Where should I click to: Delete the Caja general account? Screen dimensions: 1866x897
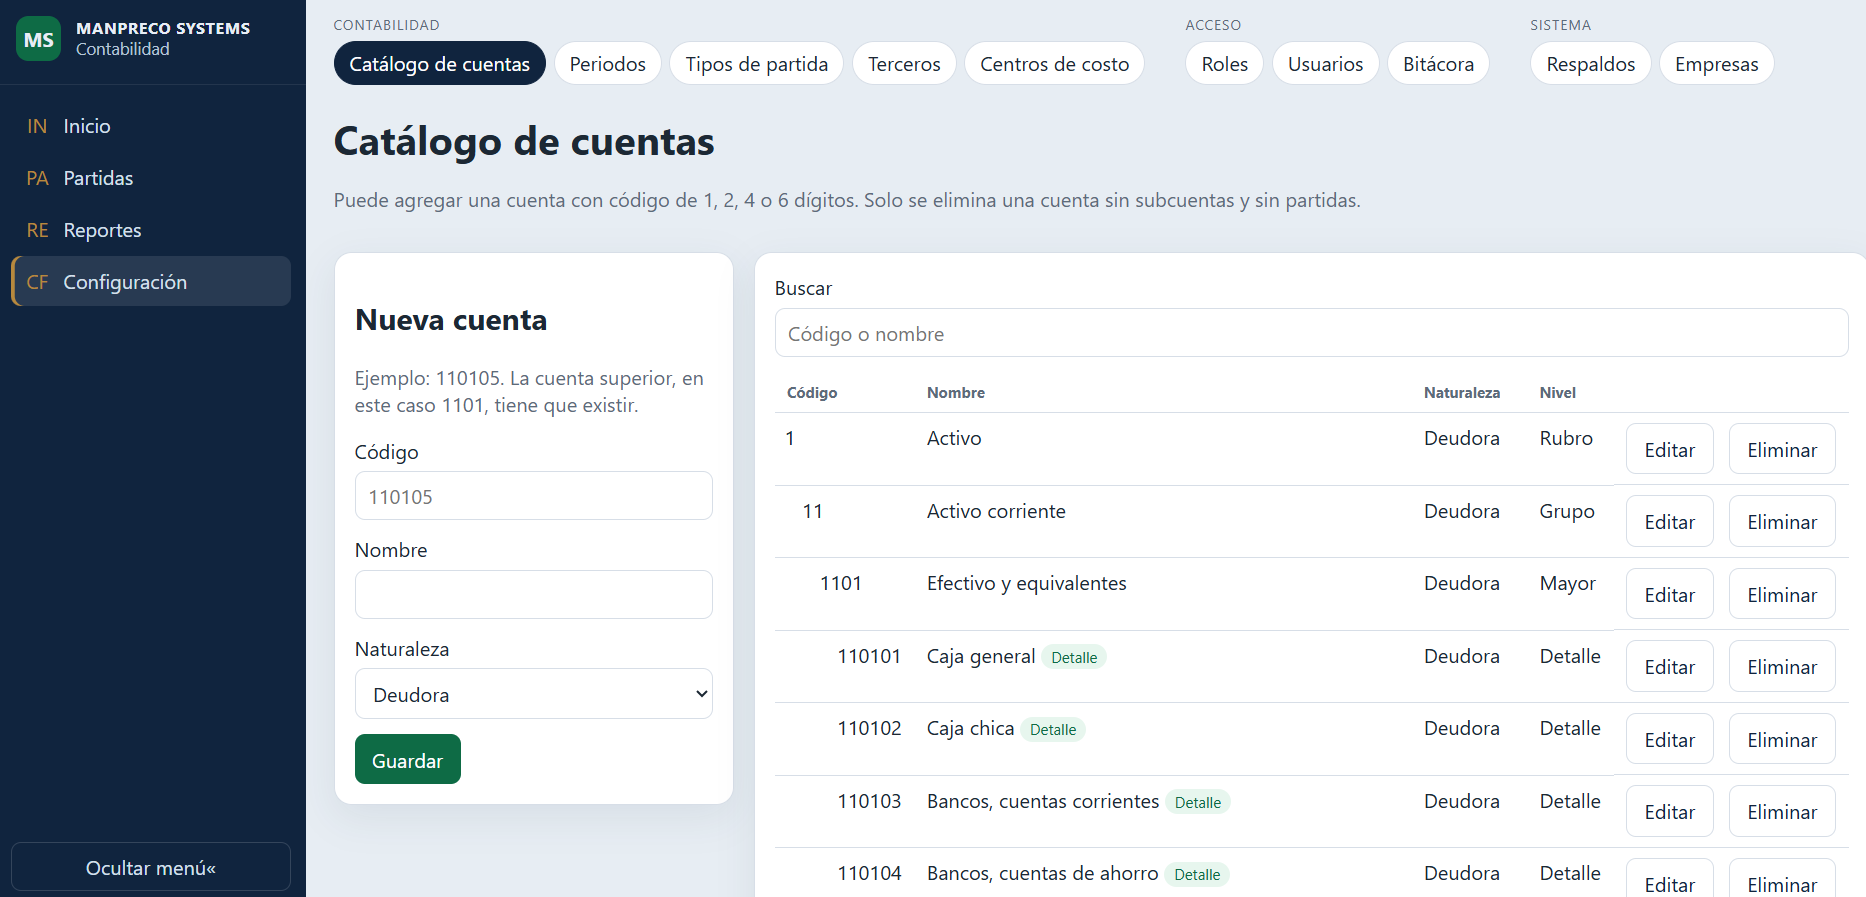(1782, 667)
